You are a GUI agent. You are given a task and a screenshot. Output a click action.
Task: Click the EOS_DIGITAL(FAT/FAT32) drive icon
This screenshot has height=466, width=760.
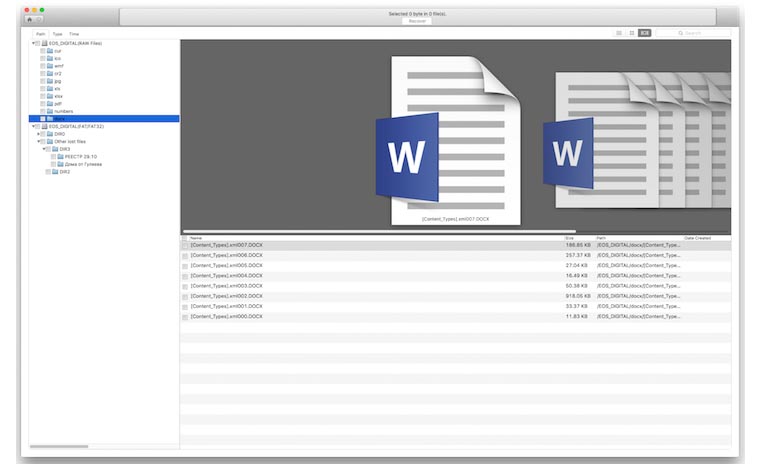(45, 126)
